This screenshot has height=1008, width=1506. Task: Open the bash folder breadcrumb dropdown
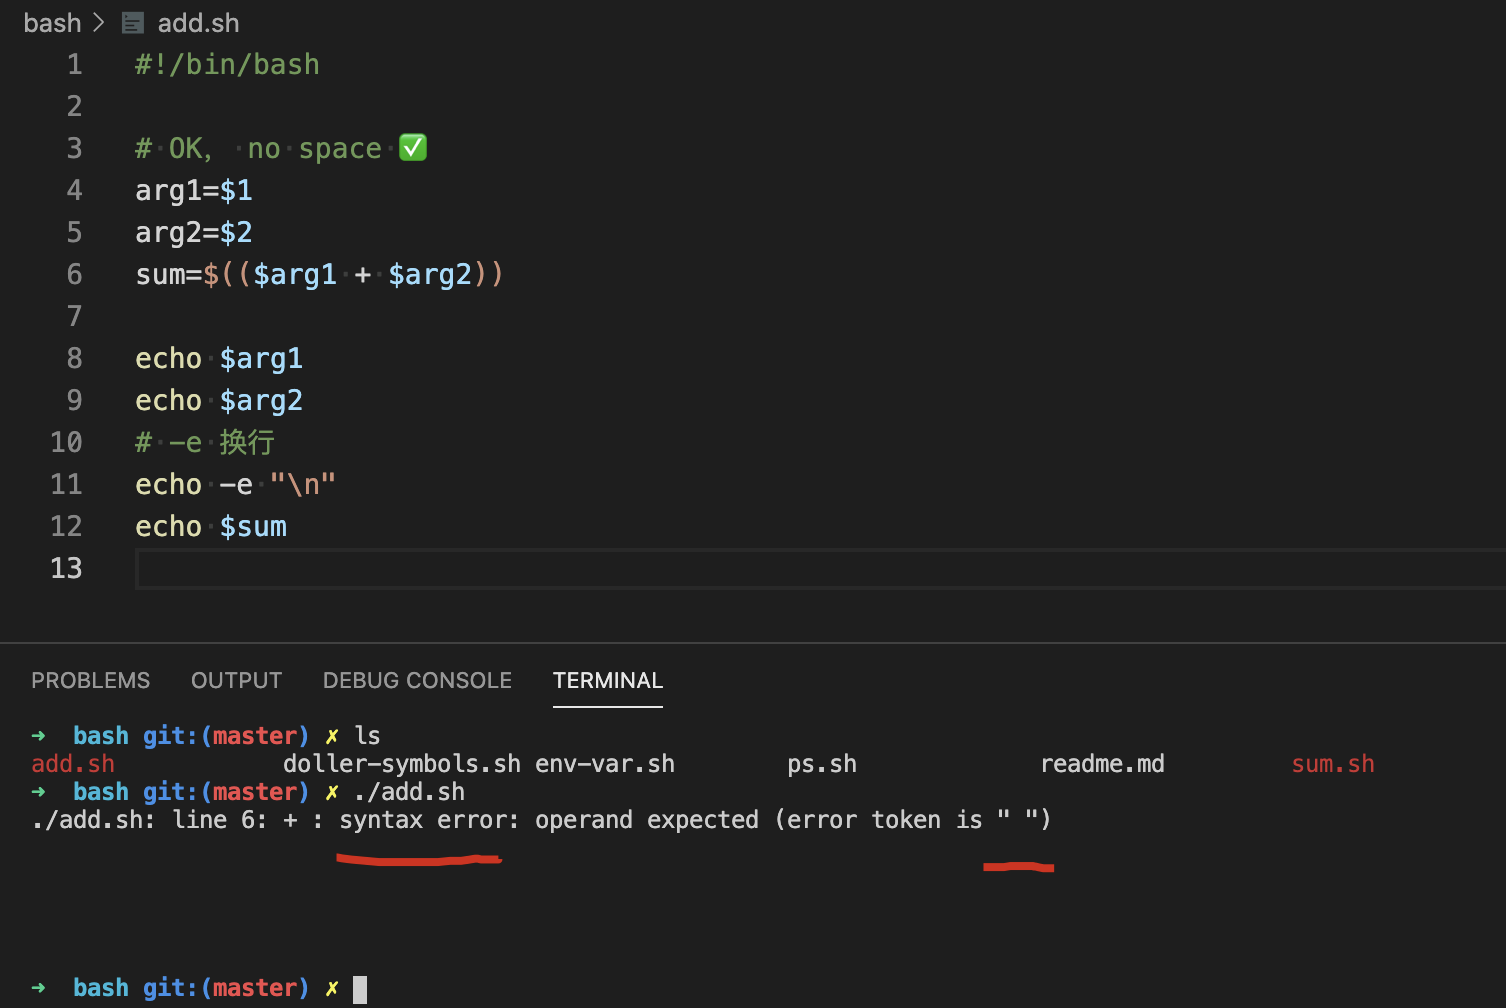[x=52, y=23]
